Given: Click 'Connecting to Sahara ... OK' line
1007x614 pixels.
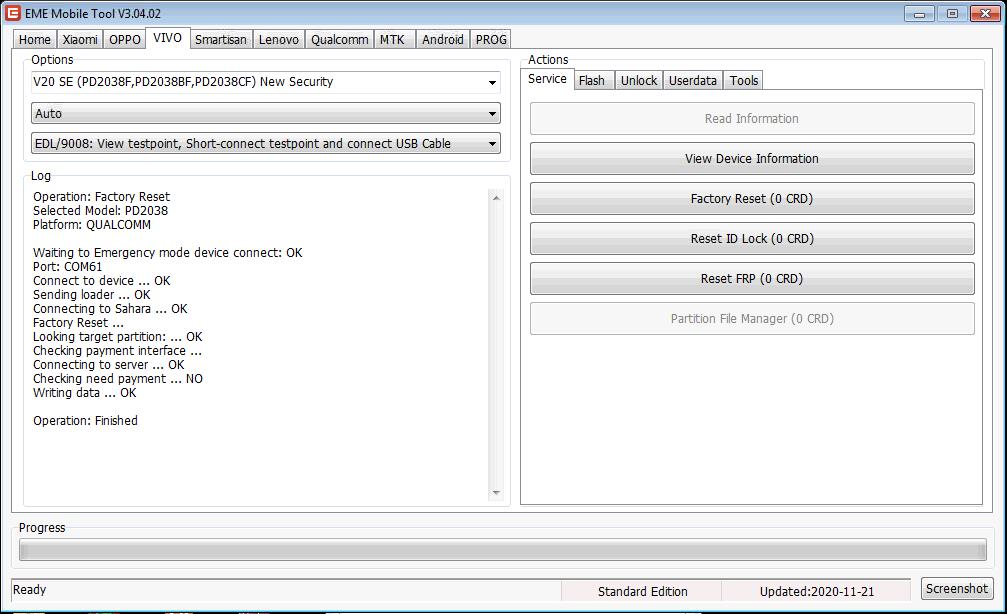Looking at the screenshot, I should tap(110, 309).
